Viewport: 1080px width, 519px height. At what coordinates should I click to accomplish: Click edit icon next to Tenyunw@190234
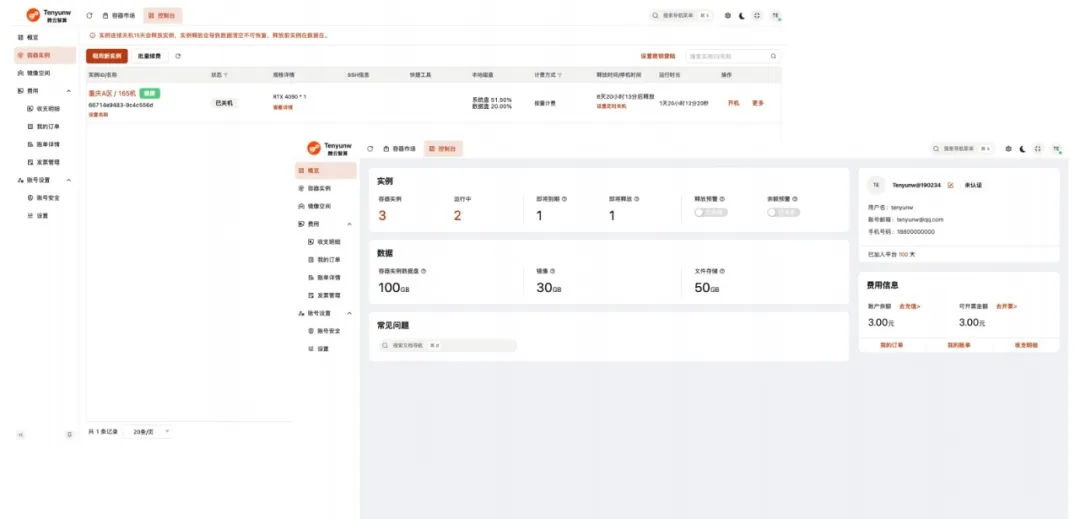coord(950,185)
